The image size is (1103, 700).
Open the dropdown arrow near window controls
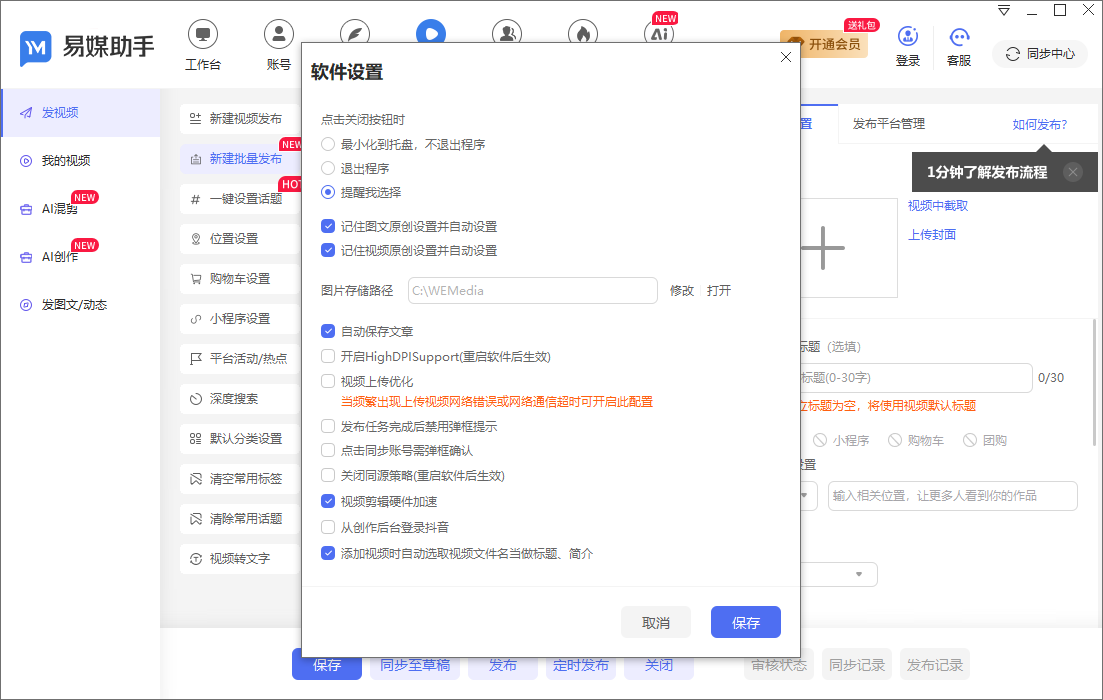coord(1003,9)
